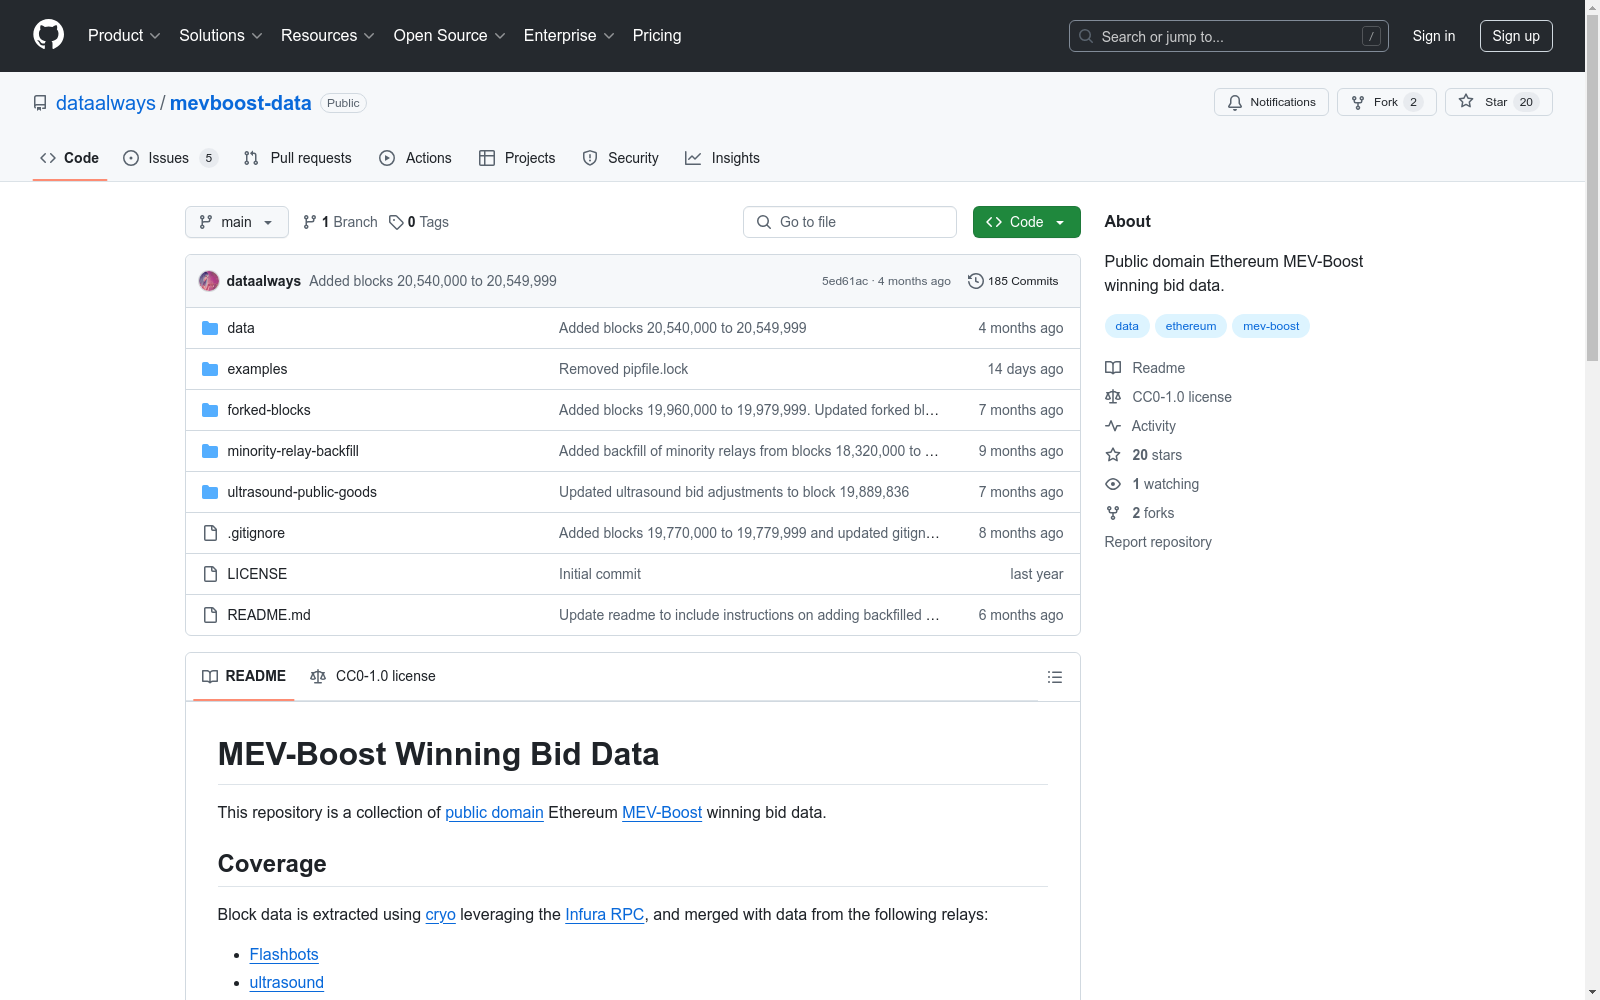This screenshot has height=1000, width=1600.
Task: Open commit 5ed61ac hash link
Action: (x=845, y=281)
